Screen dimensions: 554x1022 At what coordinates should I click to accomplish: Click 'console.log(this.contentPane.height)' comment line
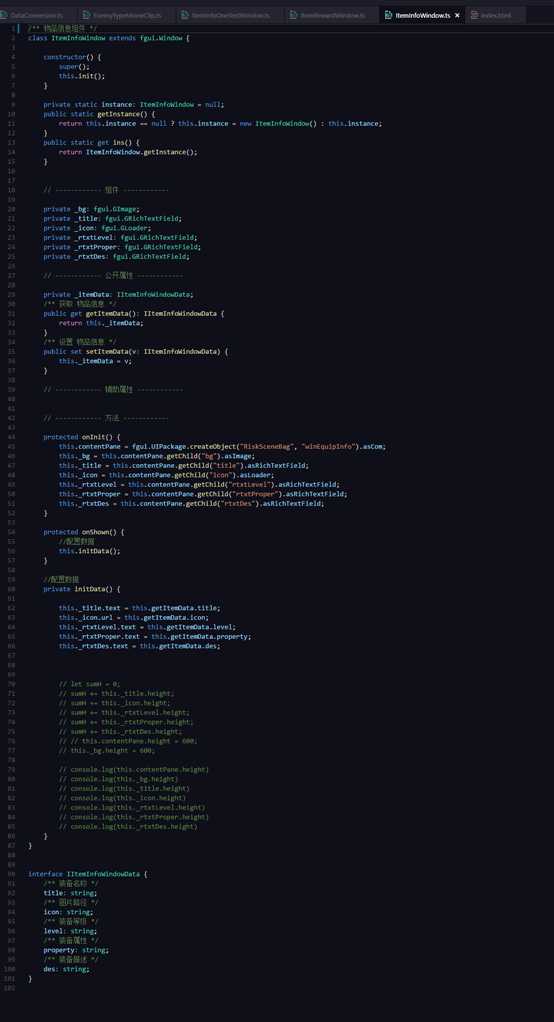(x=134, y=769)
